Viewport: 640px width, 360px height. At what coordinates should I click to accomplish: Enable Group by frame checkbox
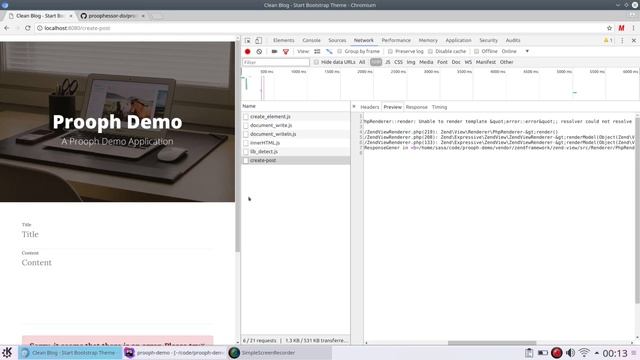tap(340, 51)
